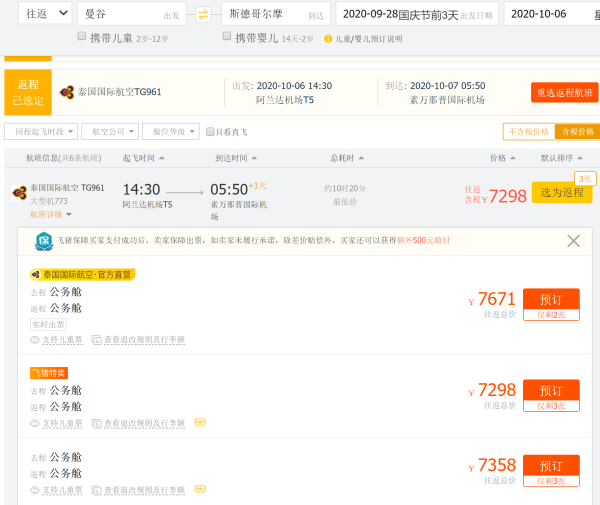Screen dimensions: 600x505
Task: Click 3张 remaining tickets badge
Action: click(x=585, y=179)
